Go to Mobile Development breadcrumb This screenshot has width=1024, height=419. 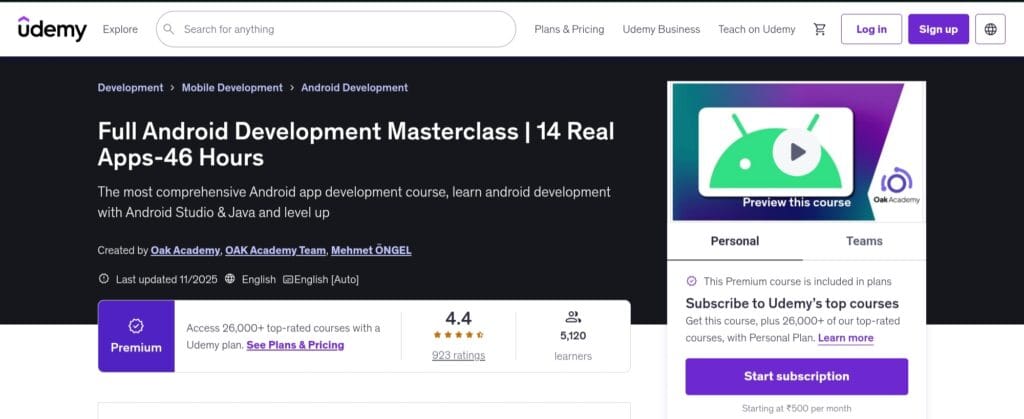(232, 87)
